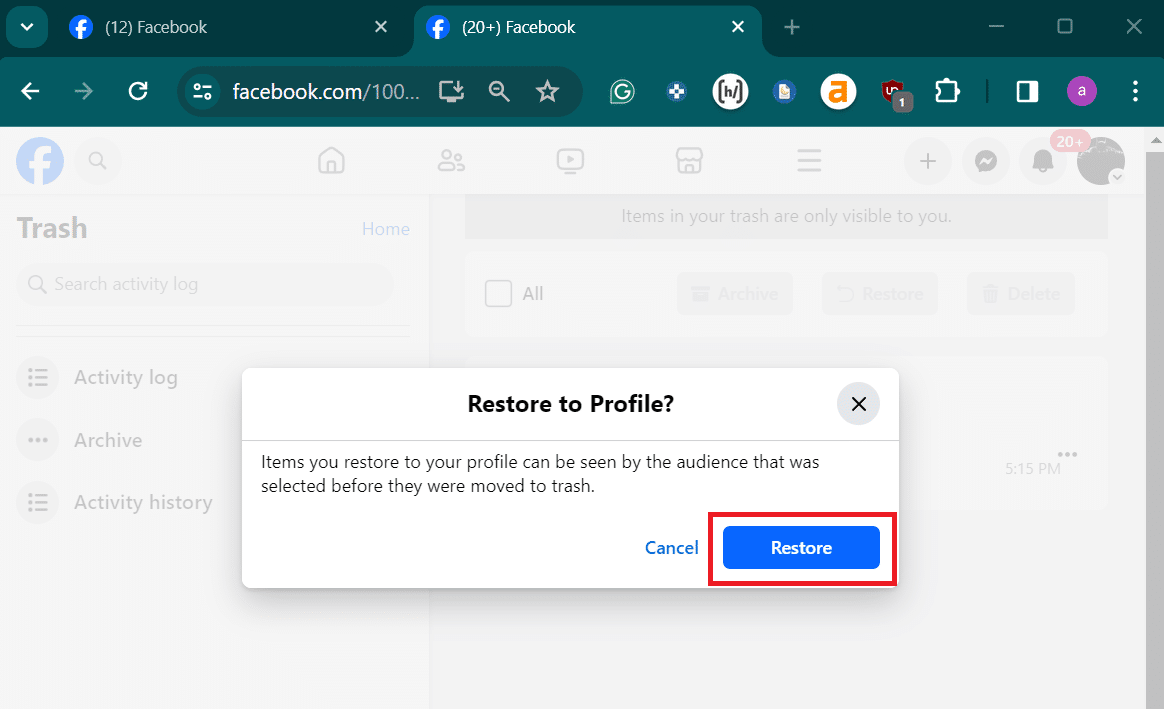Cancel the Restore to Profile dialog

pyautogui.click(x=671, y=548)
